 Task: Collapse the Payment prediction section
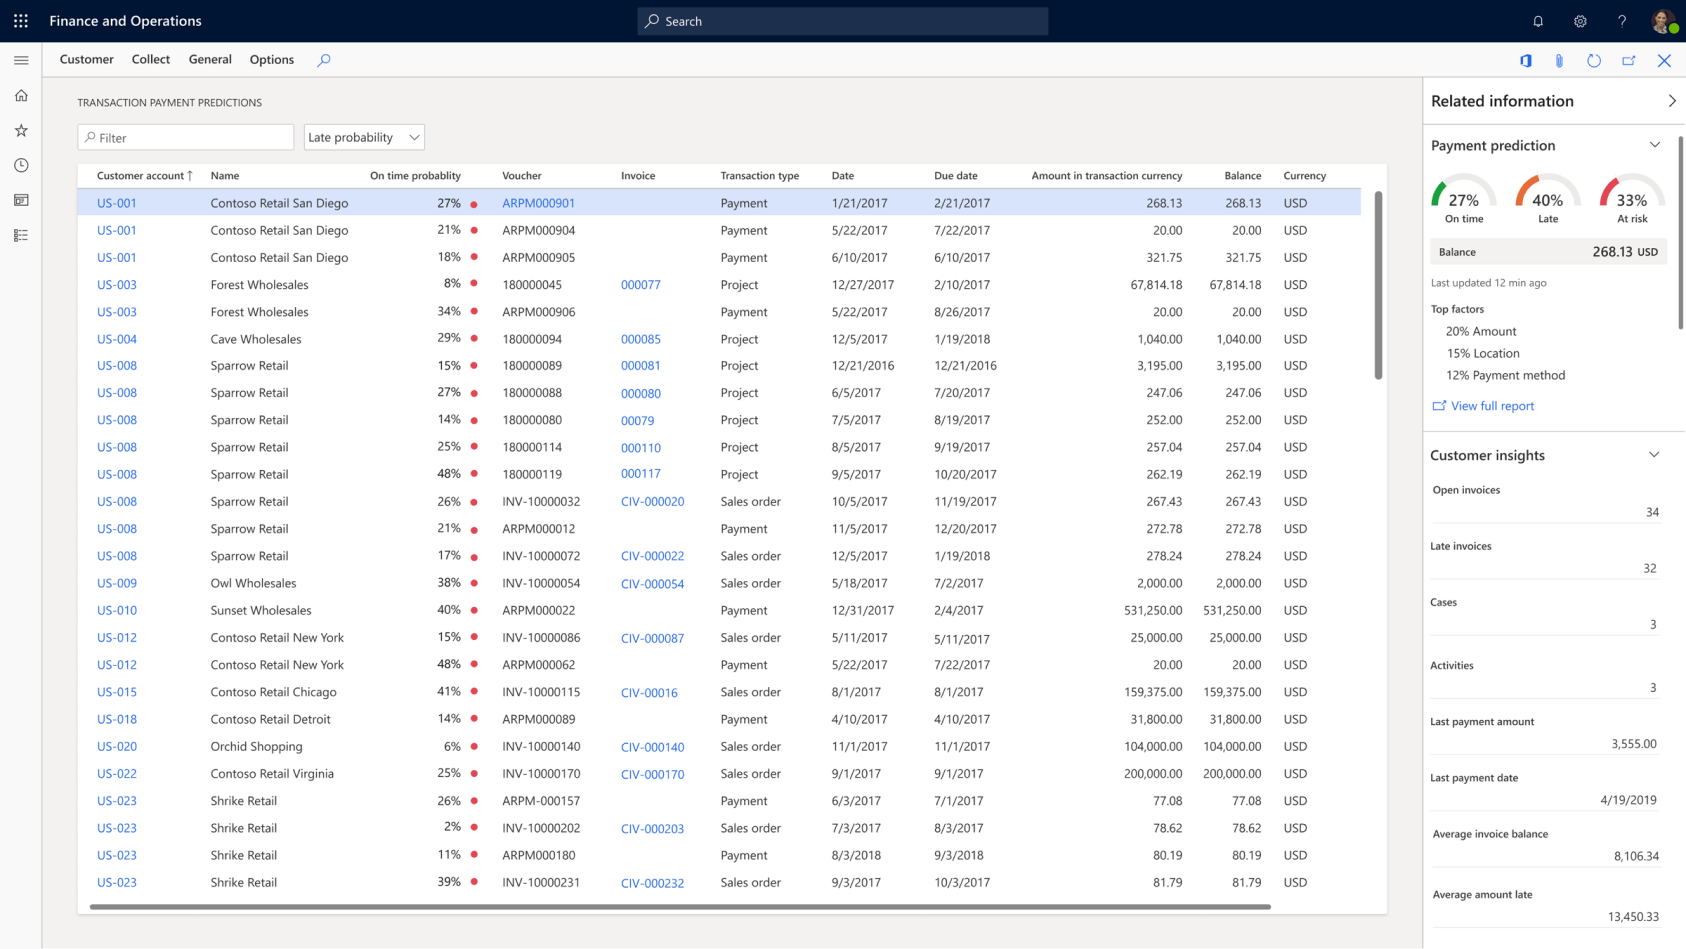click(x=1655, y=145)
